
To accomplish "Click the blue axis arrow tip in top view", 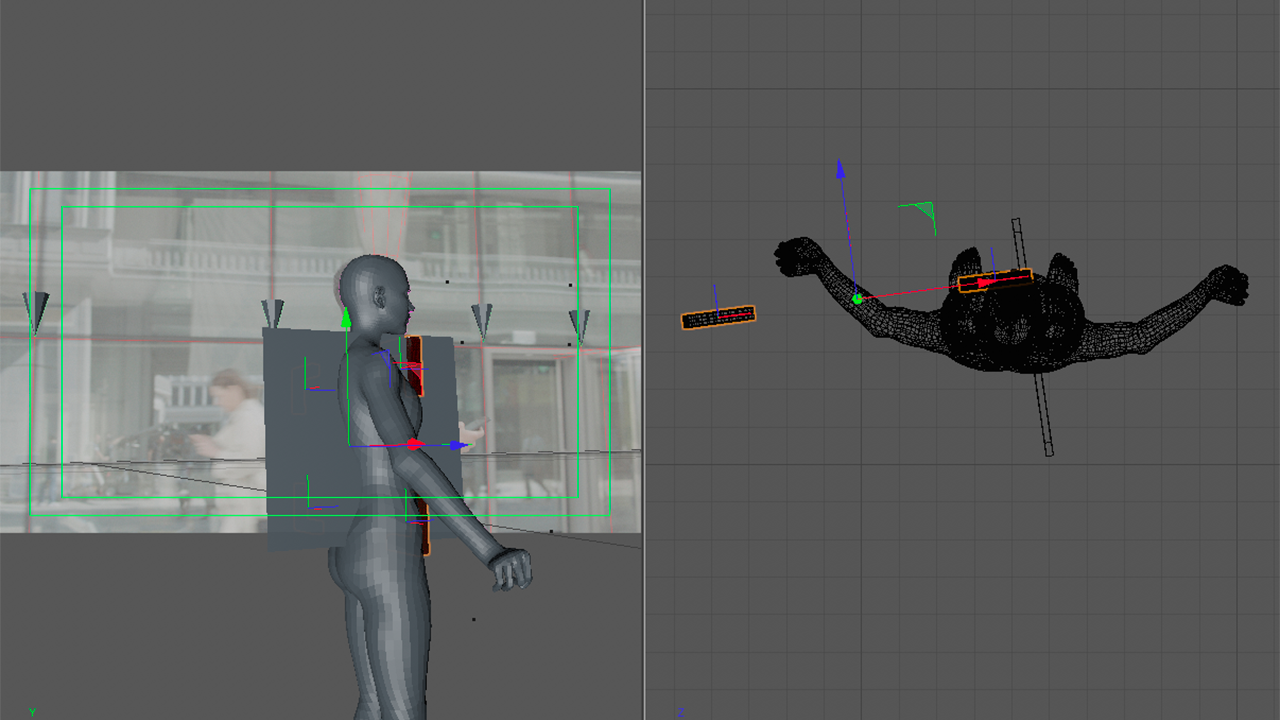I will pos(840,167).
